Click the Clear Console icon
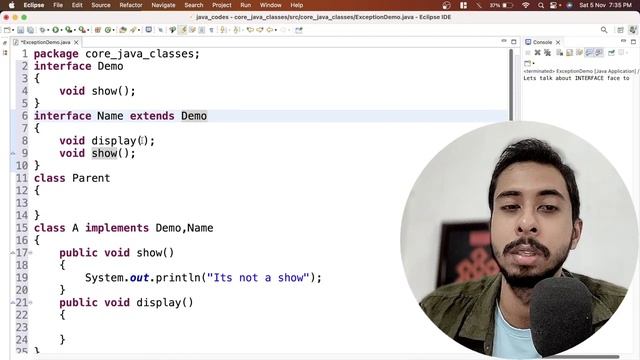 tap(560, 52)
